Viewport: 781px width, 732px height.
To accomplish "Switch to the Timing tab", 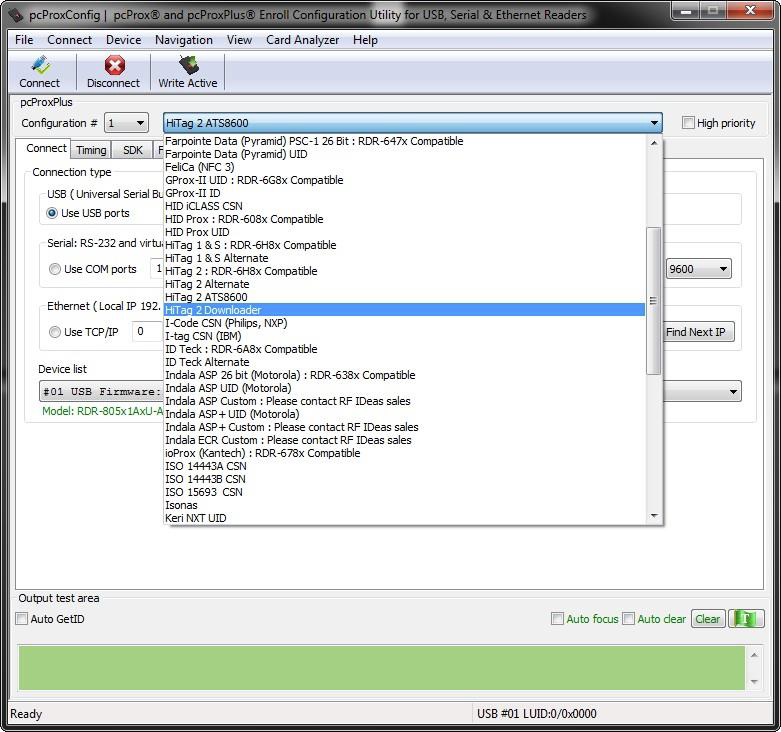I will click(91, 150).
